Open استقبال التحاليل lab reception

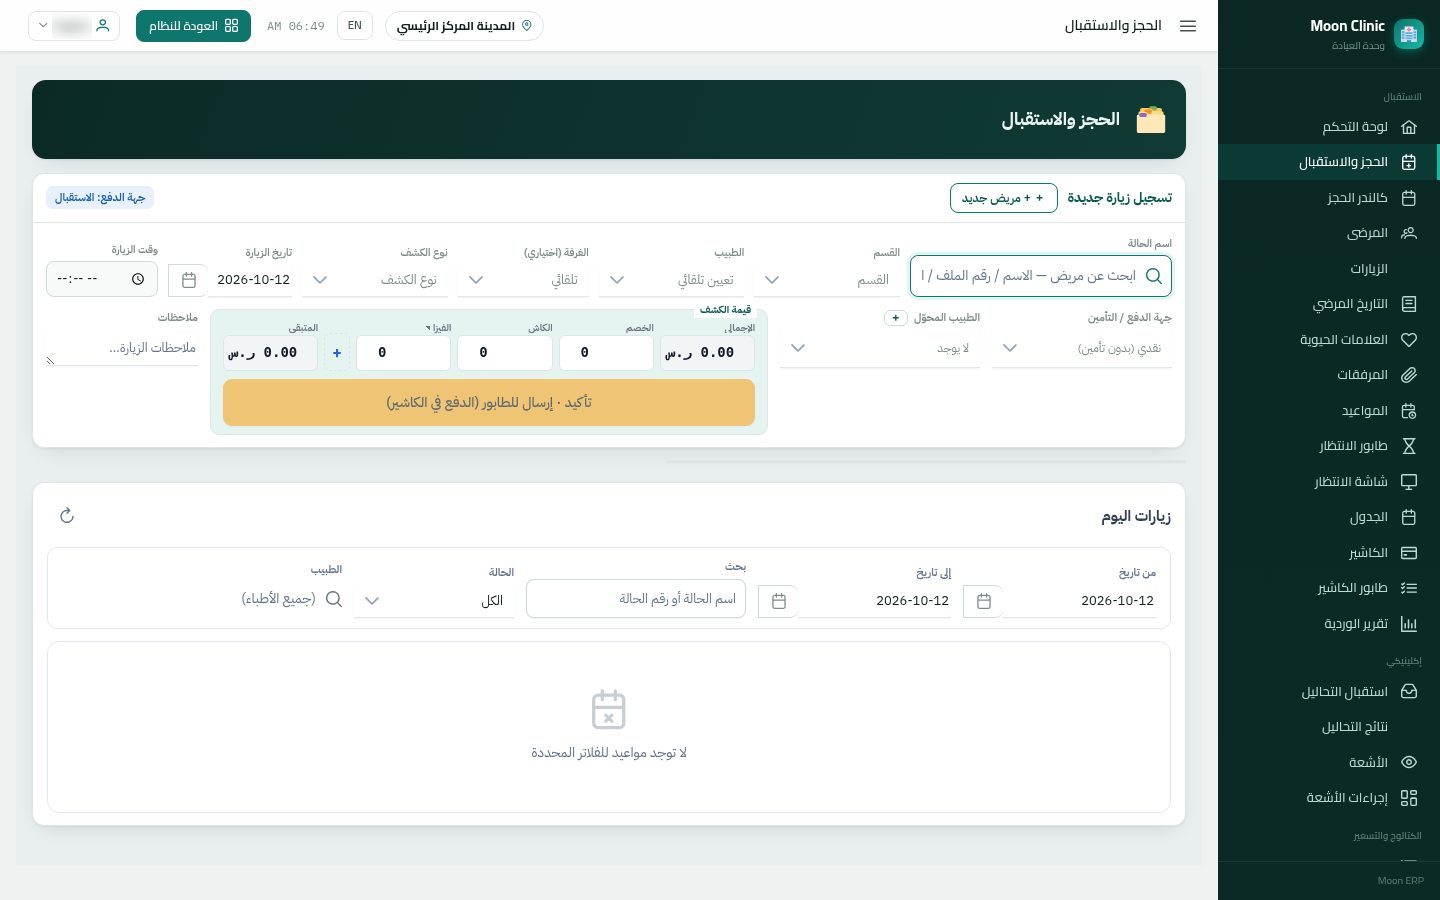coord(1328,692)
